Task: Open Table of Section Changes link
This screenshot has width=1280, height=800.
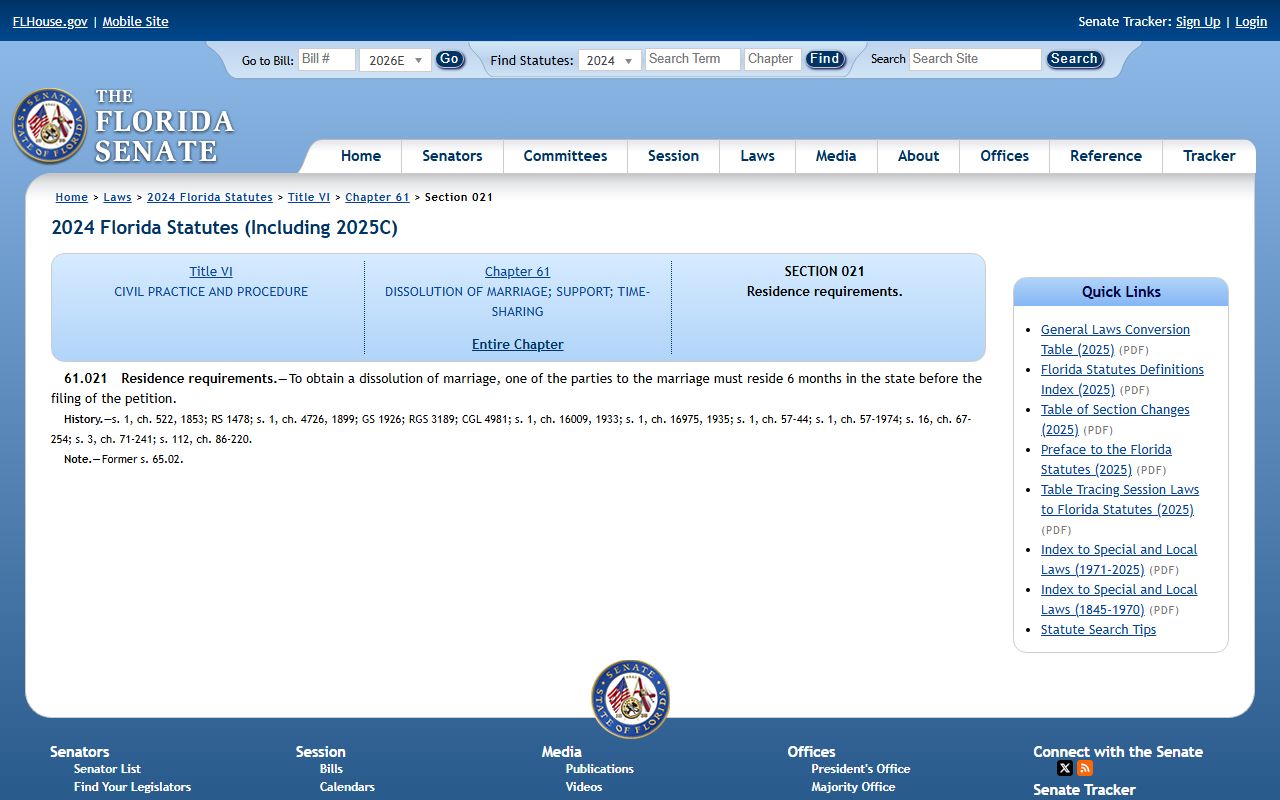Action: (1115, 419)
